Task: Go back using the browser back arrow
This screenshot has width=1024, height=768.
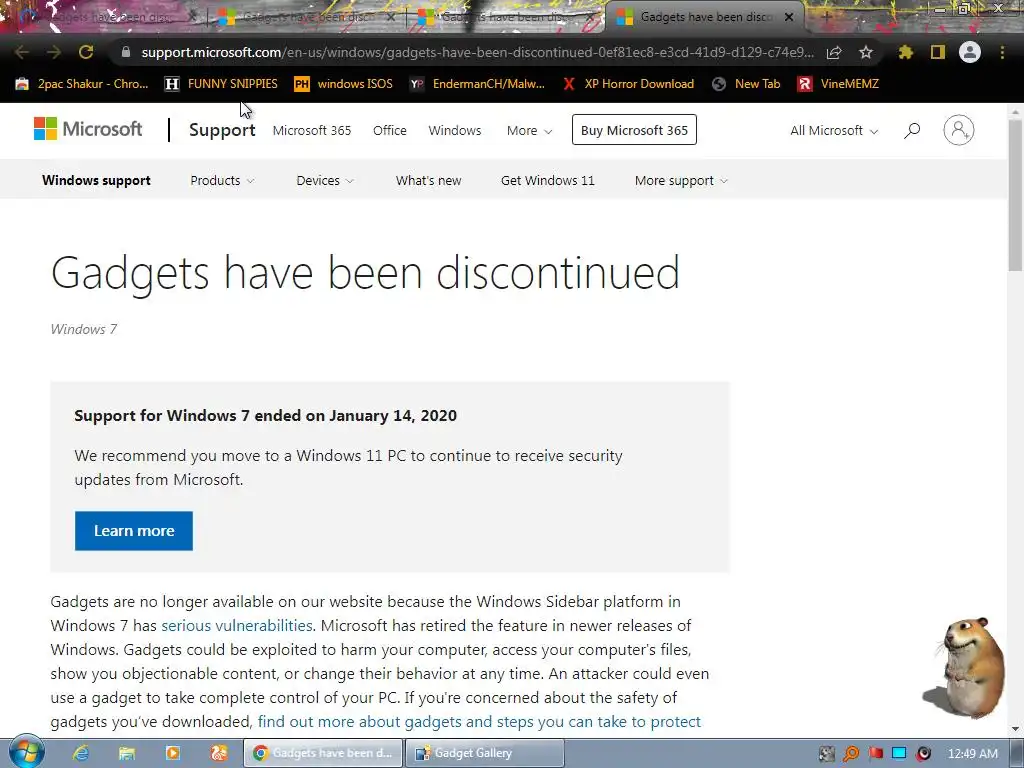Action: click(22, 52)
